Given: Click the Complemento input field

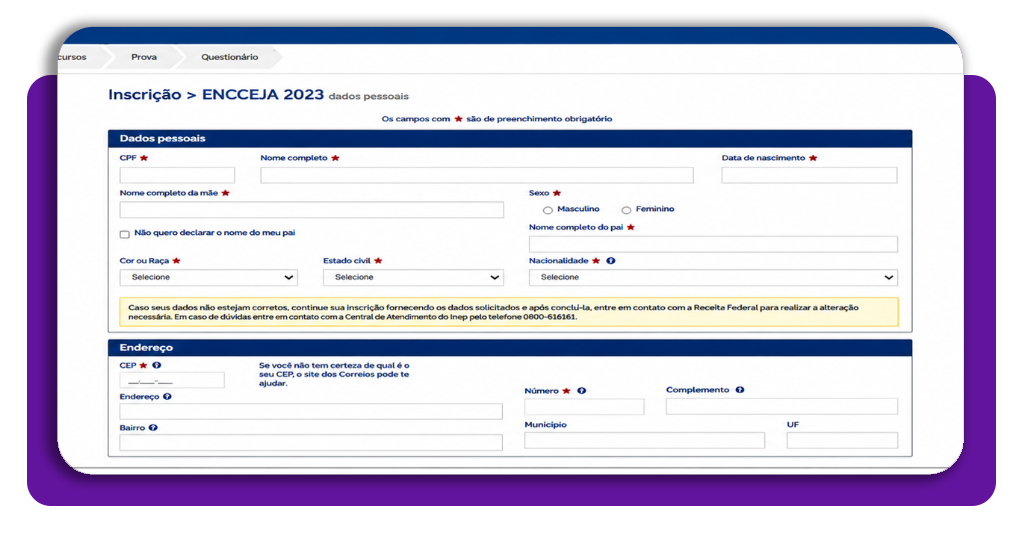Looking at the screenshot, I should (x=782, y=407).
